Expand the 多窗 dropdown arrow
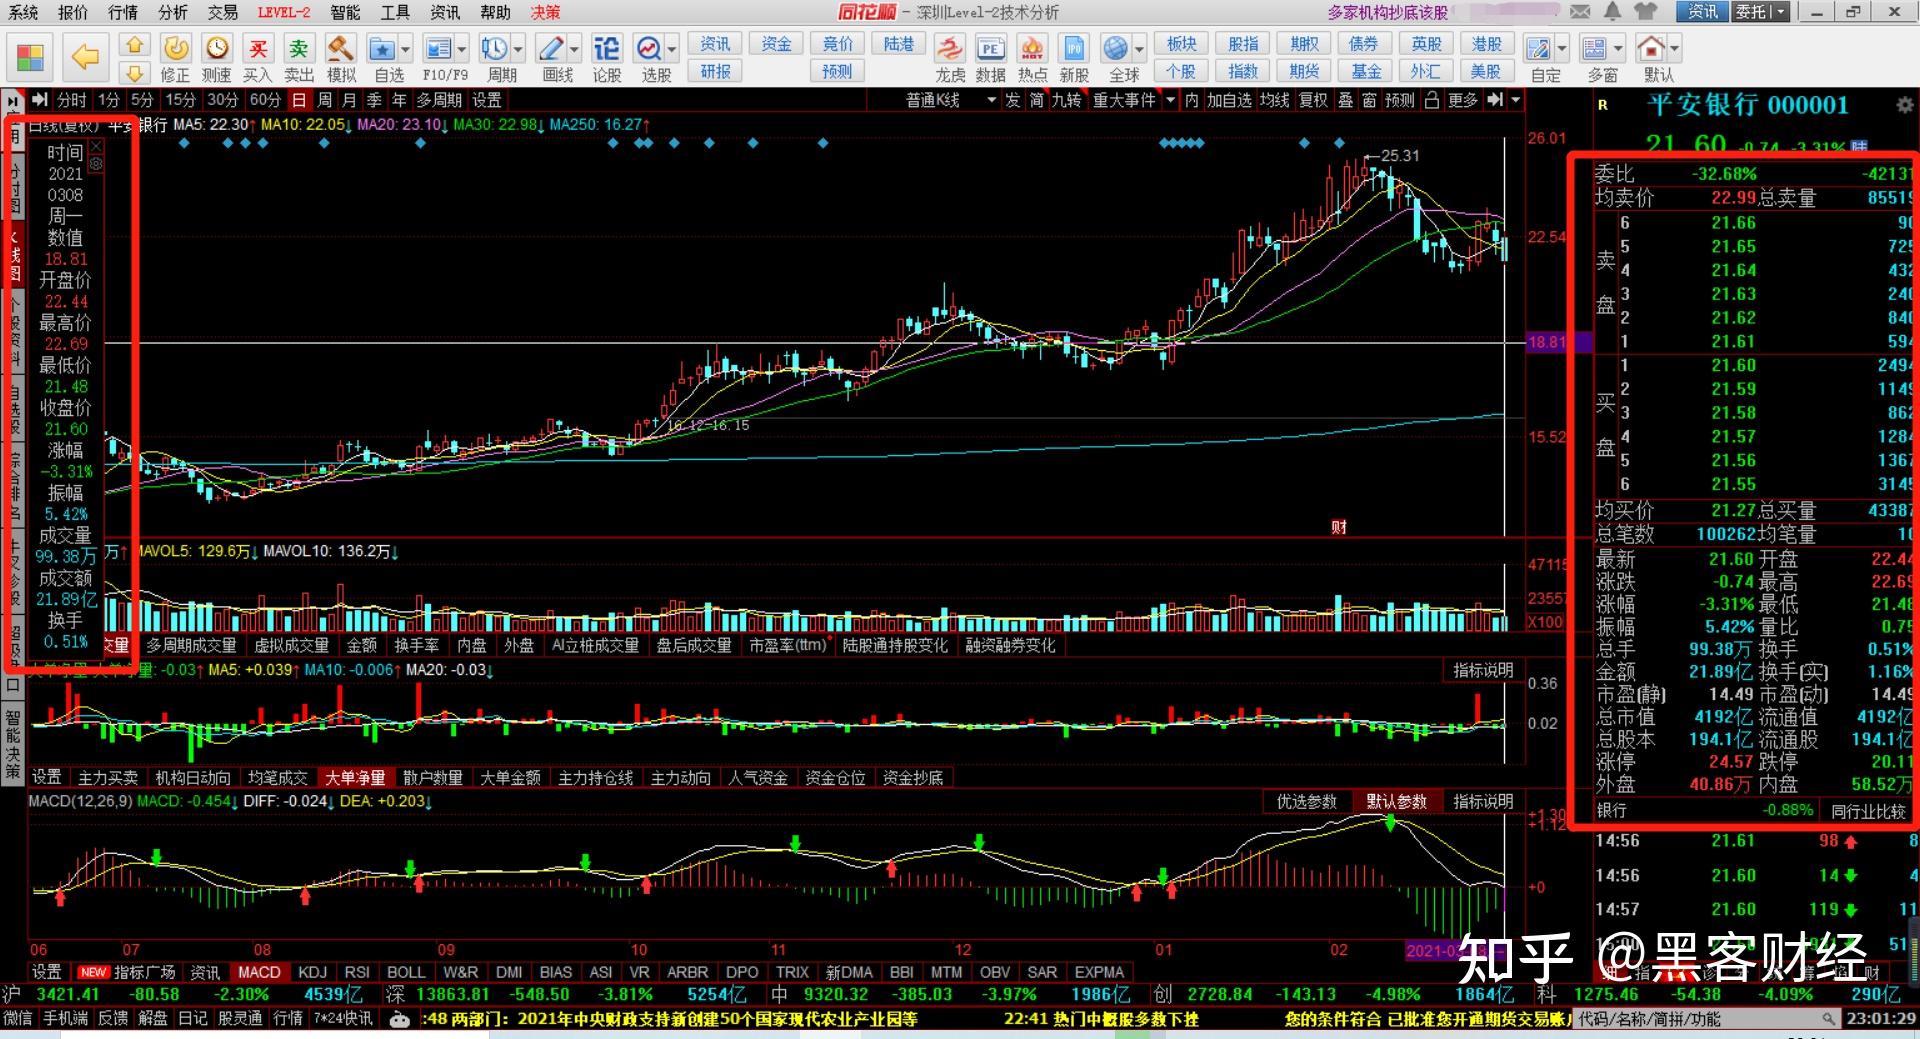This screenshot has width=1920, height=1039. [1618, 49]
